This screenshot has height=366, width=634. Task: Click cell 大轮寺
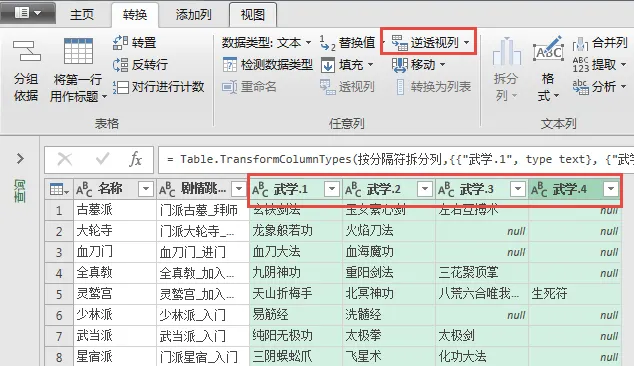point(115,231)
